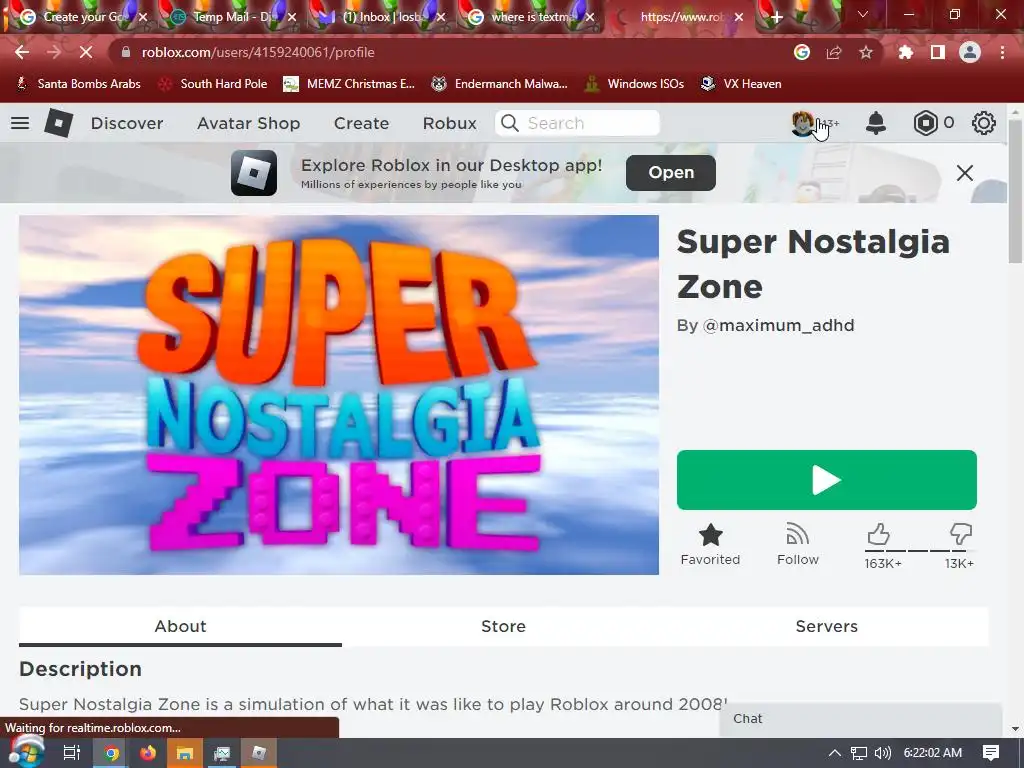Open the Santa Bombs Arabs bookmark
Image resolution: width=1024 pixels, height=768 pixels.
pos(78,84)
